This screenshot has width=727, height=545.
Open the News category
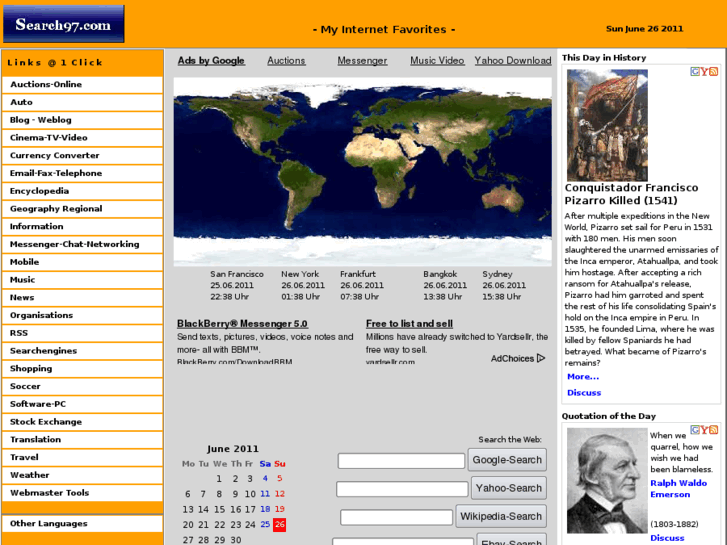(83, 297)
